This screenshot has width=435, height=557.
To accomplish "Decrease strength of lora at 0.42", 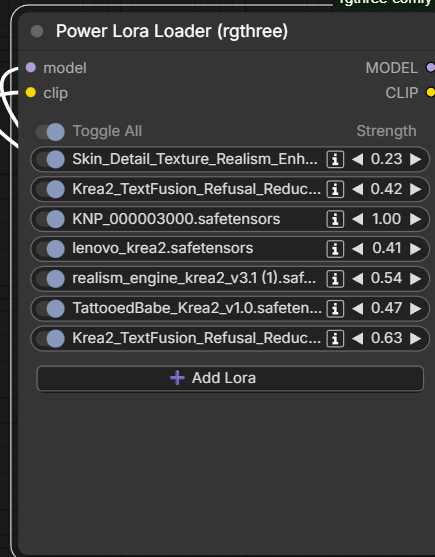I will click(x=358, y=189).
